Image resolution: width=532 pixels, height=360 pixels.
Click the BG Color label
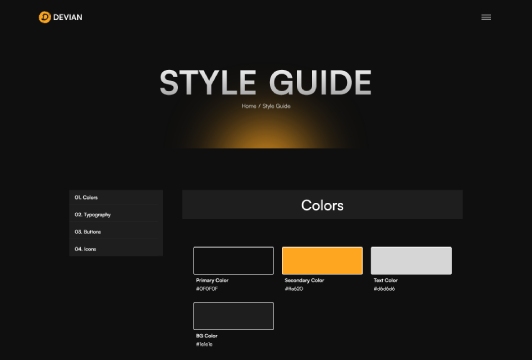click(x=207, y=336)
